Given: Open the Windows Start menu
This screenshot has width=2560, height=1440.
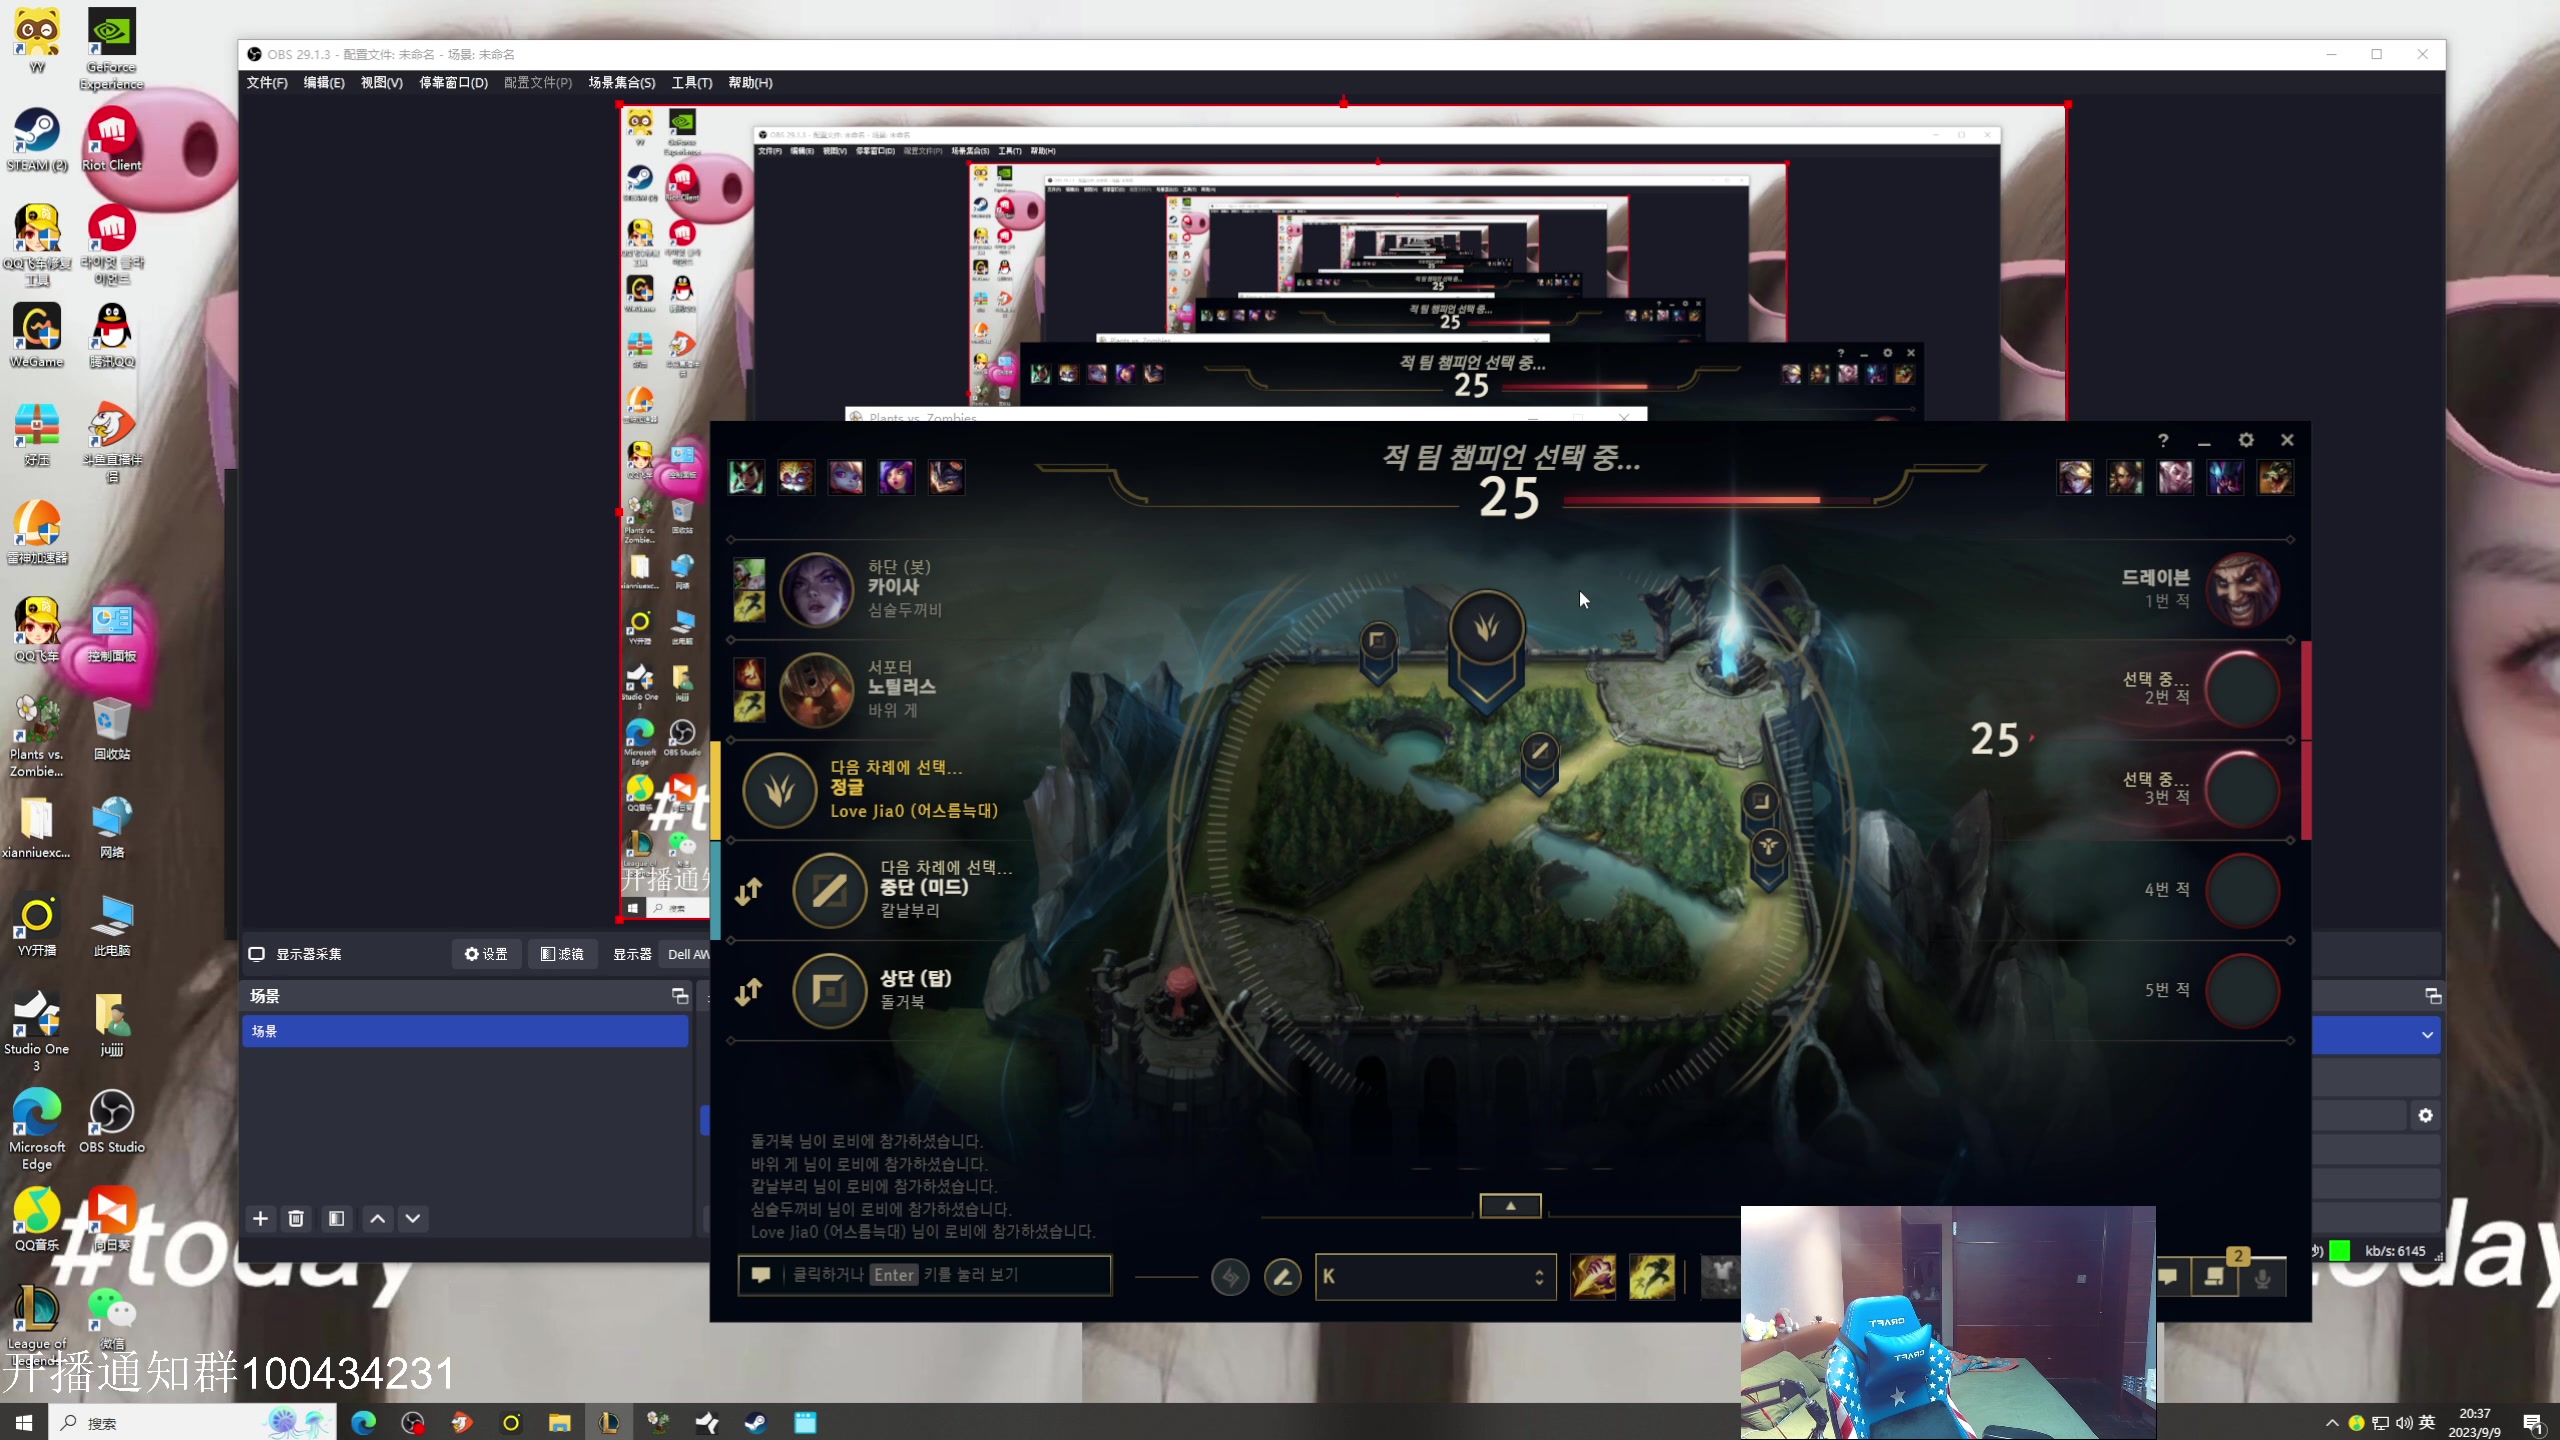Looking at the screenshot, I should (24, 1422).
